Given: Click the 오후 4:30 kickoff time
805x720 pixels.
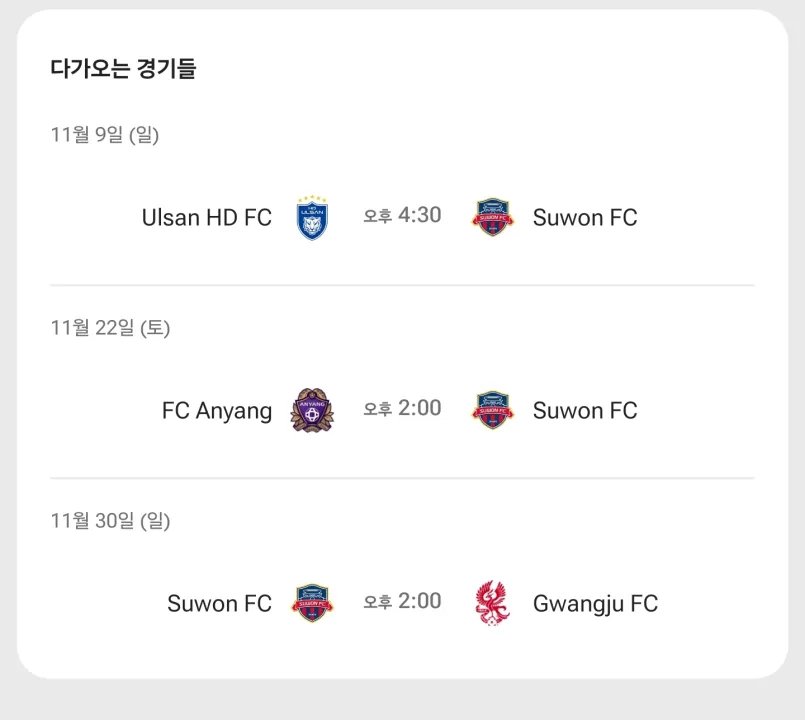Looking at the screenshot, I should 402,216.
